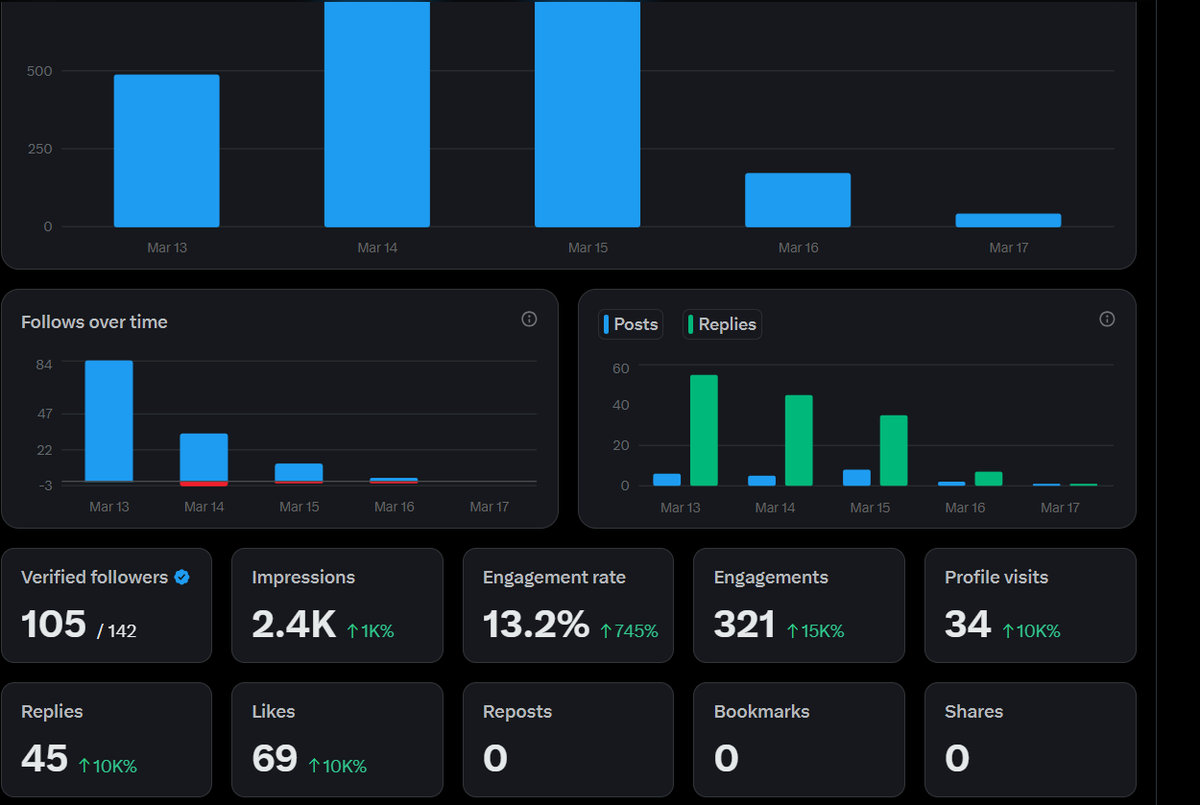This screenshot has width=1200, height=805.
Task: Click the blue verified badge beside Verified followers
Action: tap(182, 577)
